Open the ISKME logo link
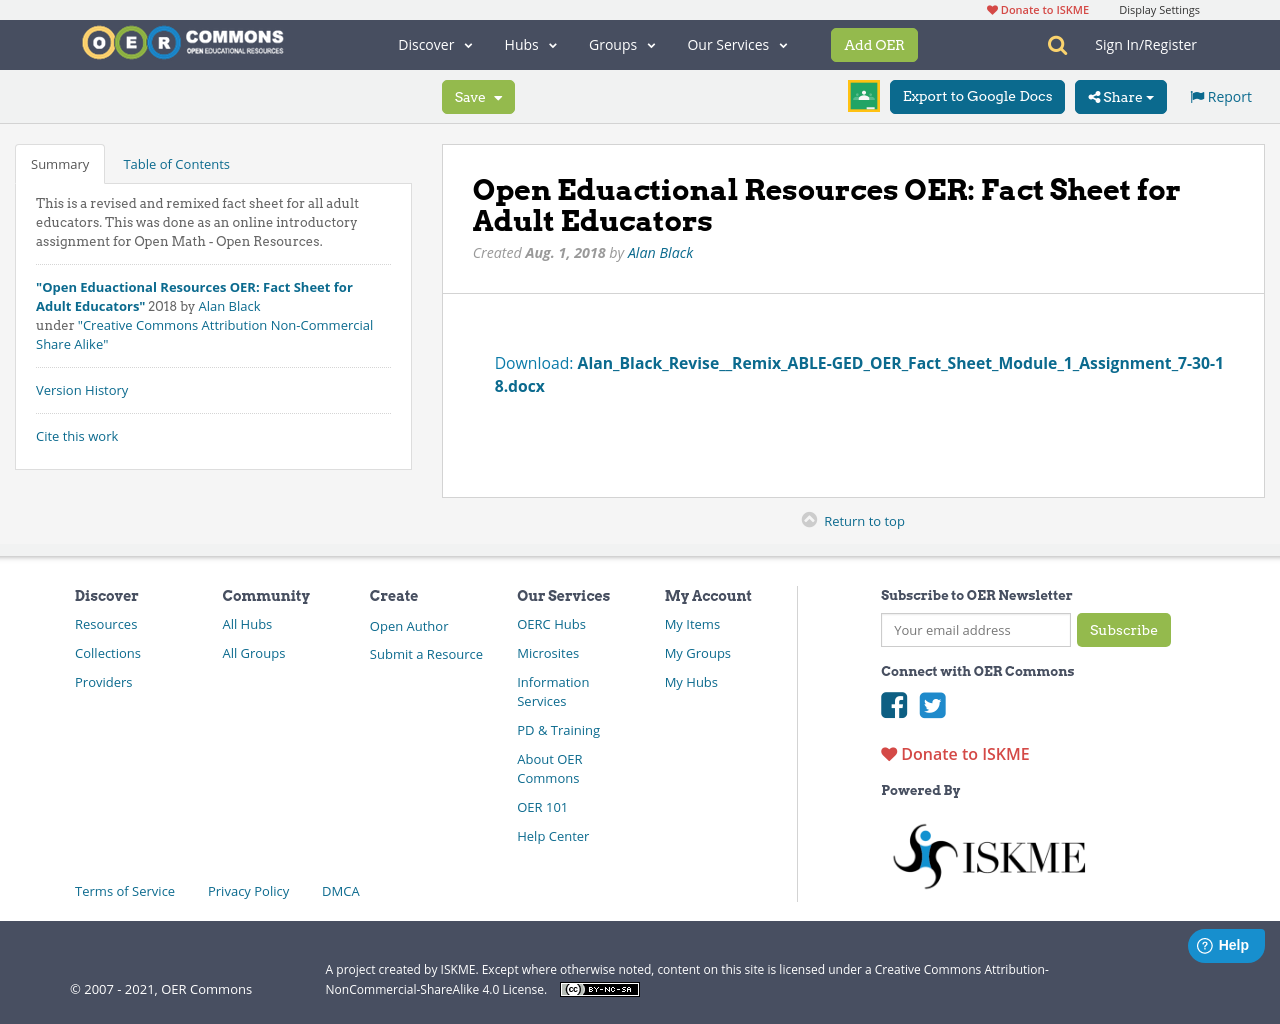Screen dimensions: 1280x1024 pyautogui.click(x=988, y=855)
